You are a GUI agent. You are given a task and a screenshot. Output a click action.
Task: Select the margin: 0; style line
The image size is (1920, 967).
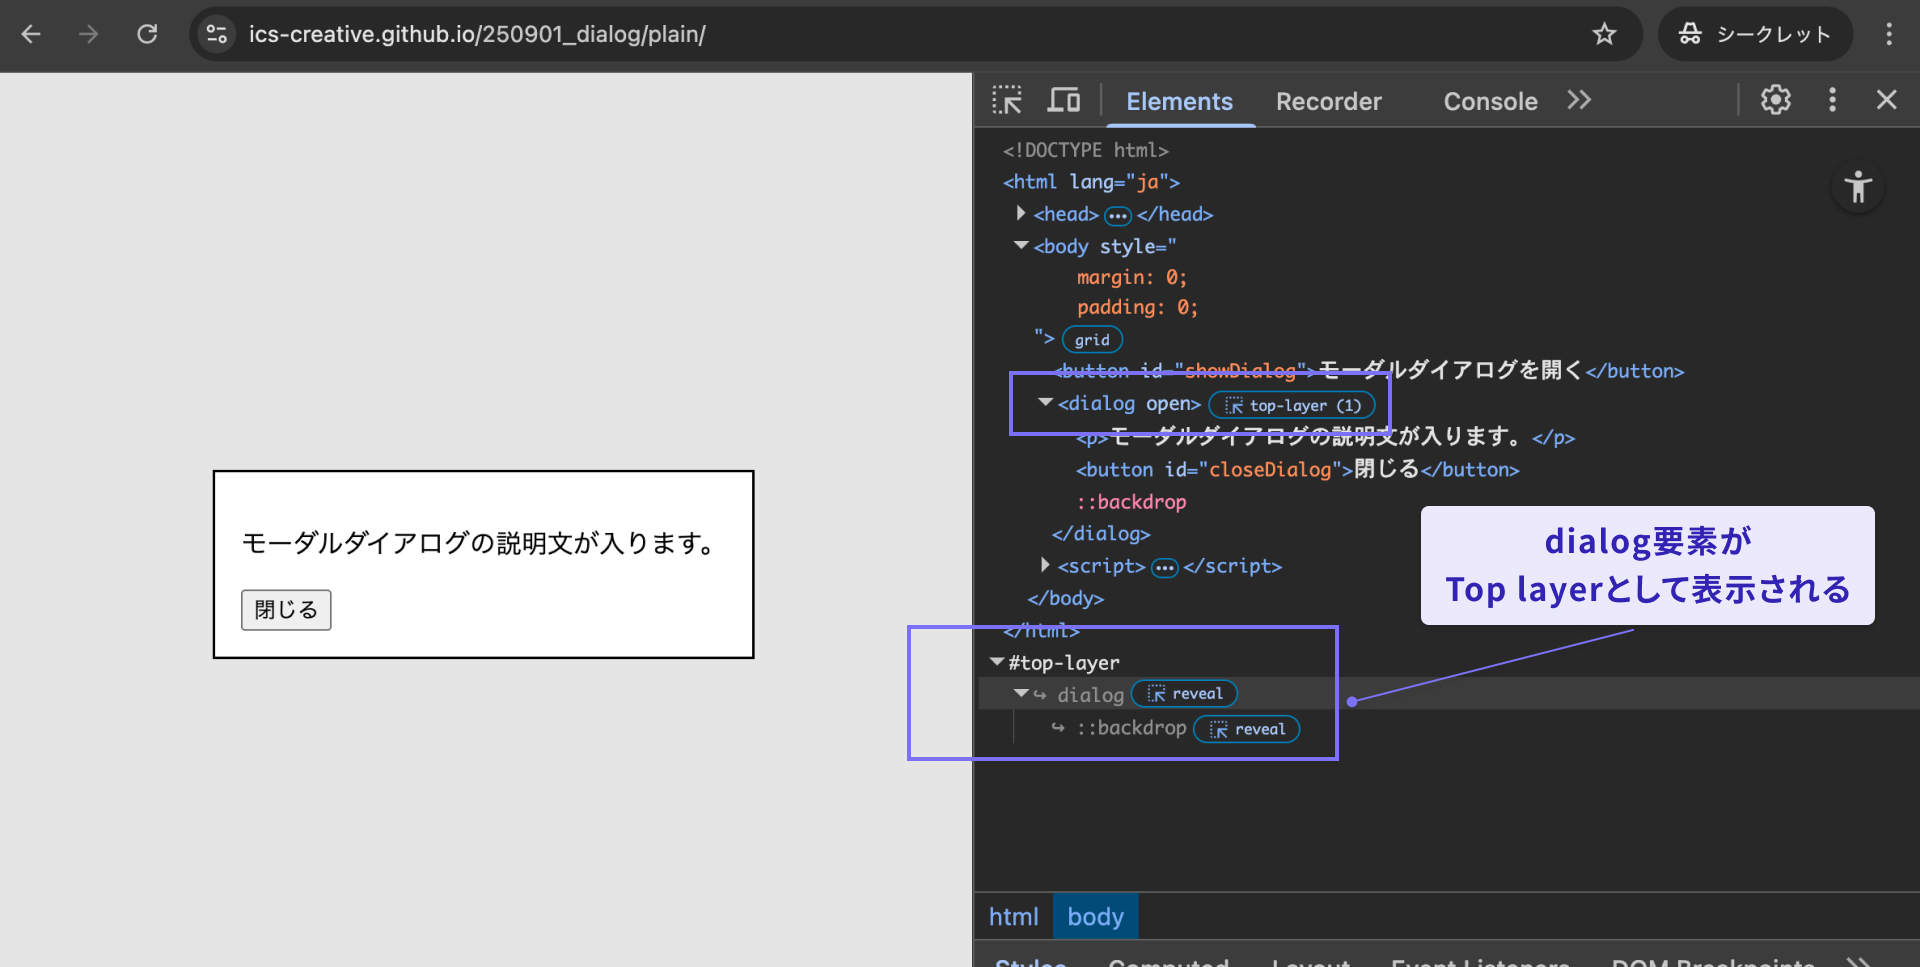click(1132, 277)
